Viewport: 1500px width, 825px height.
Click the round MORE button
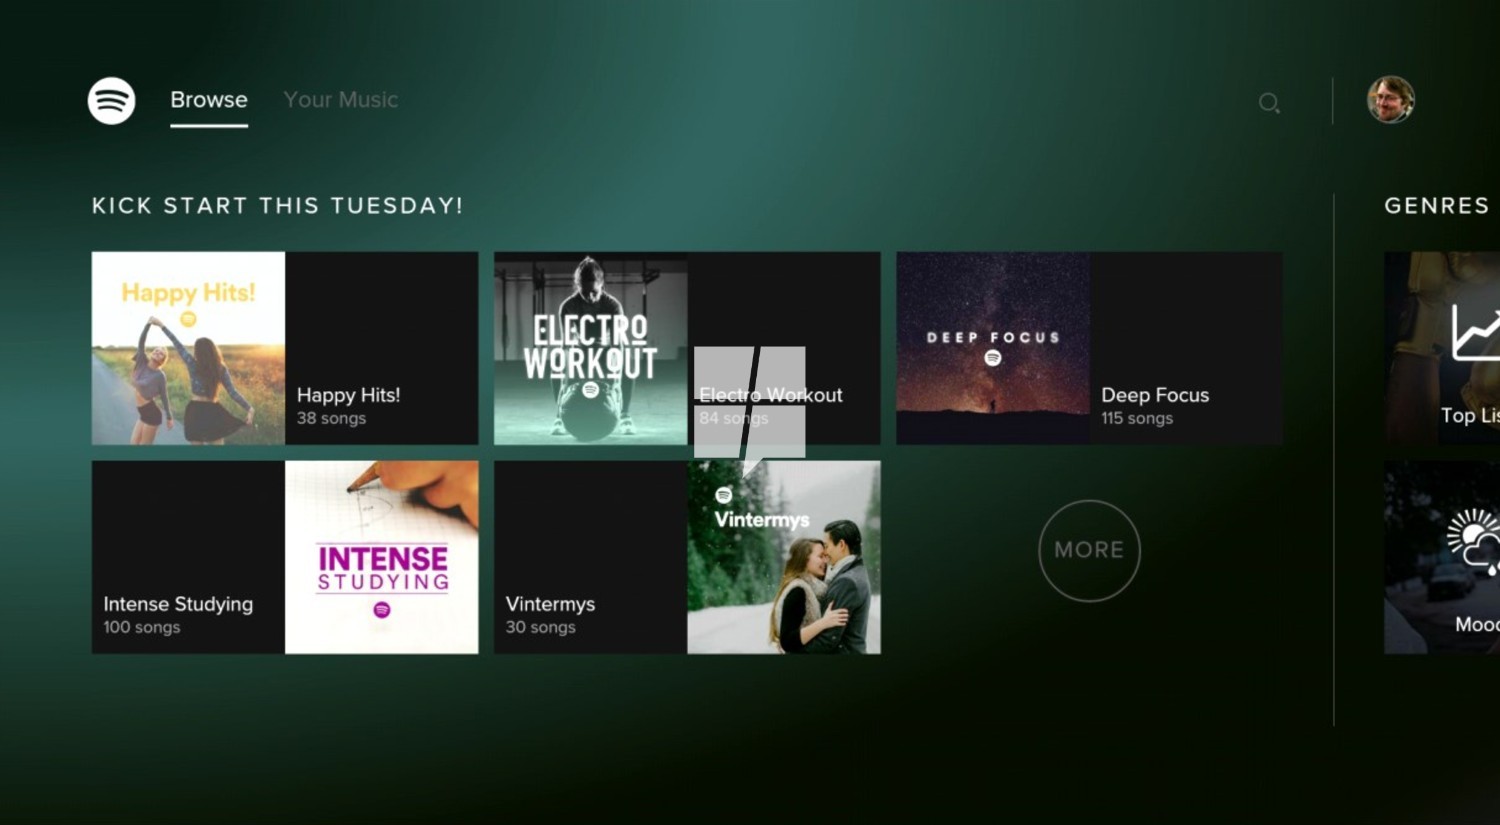pos(1089,550)
